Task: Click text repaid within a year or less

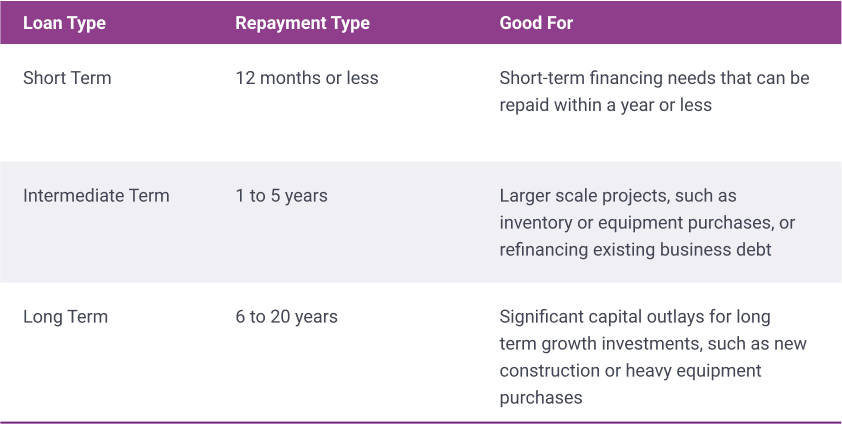Action: (605, 105)
